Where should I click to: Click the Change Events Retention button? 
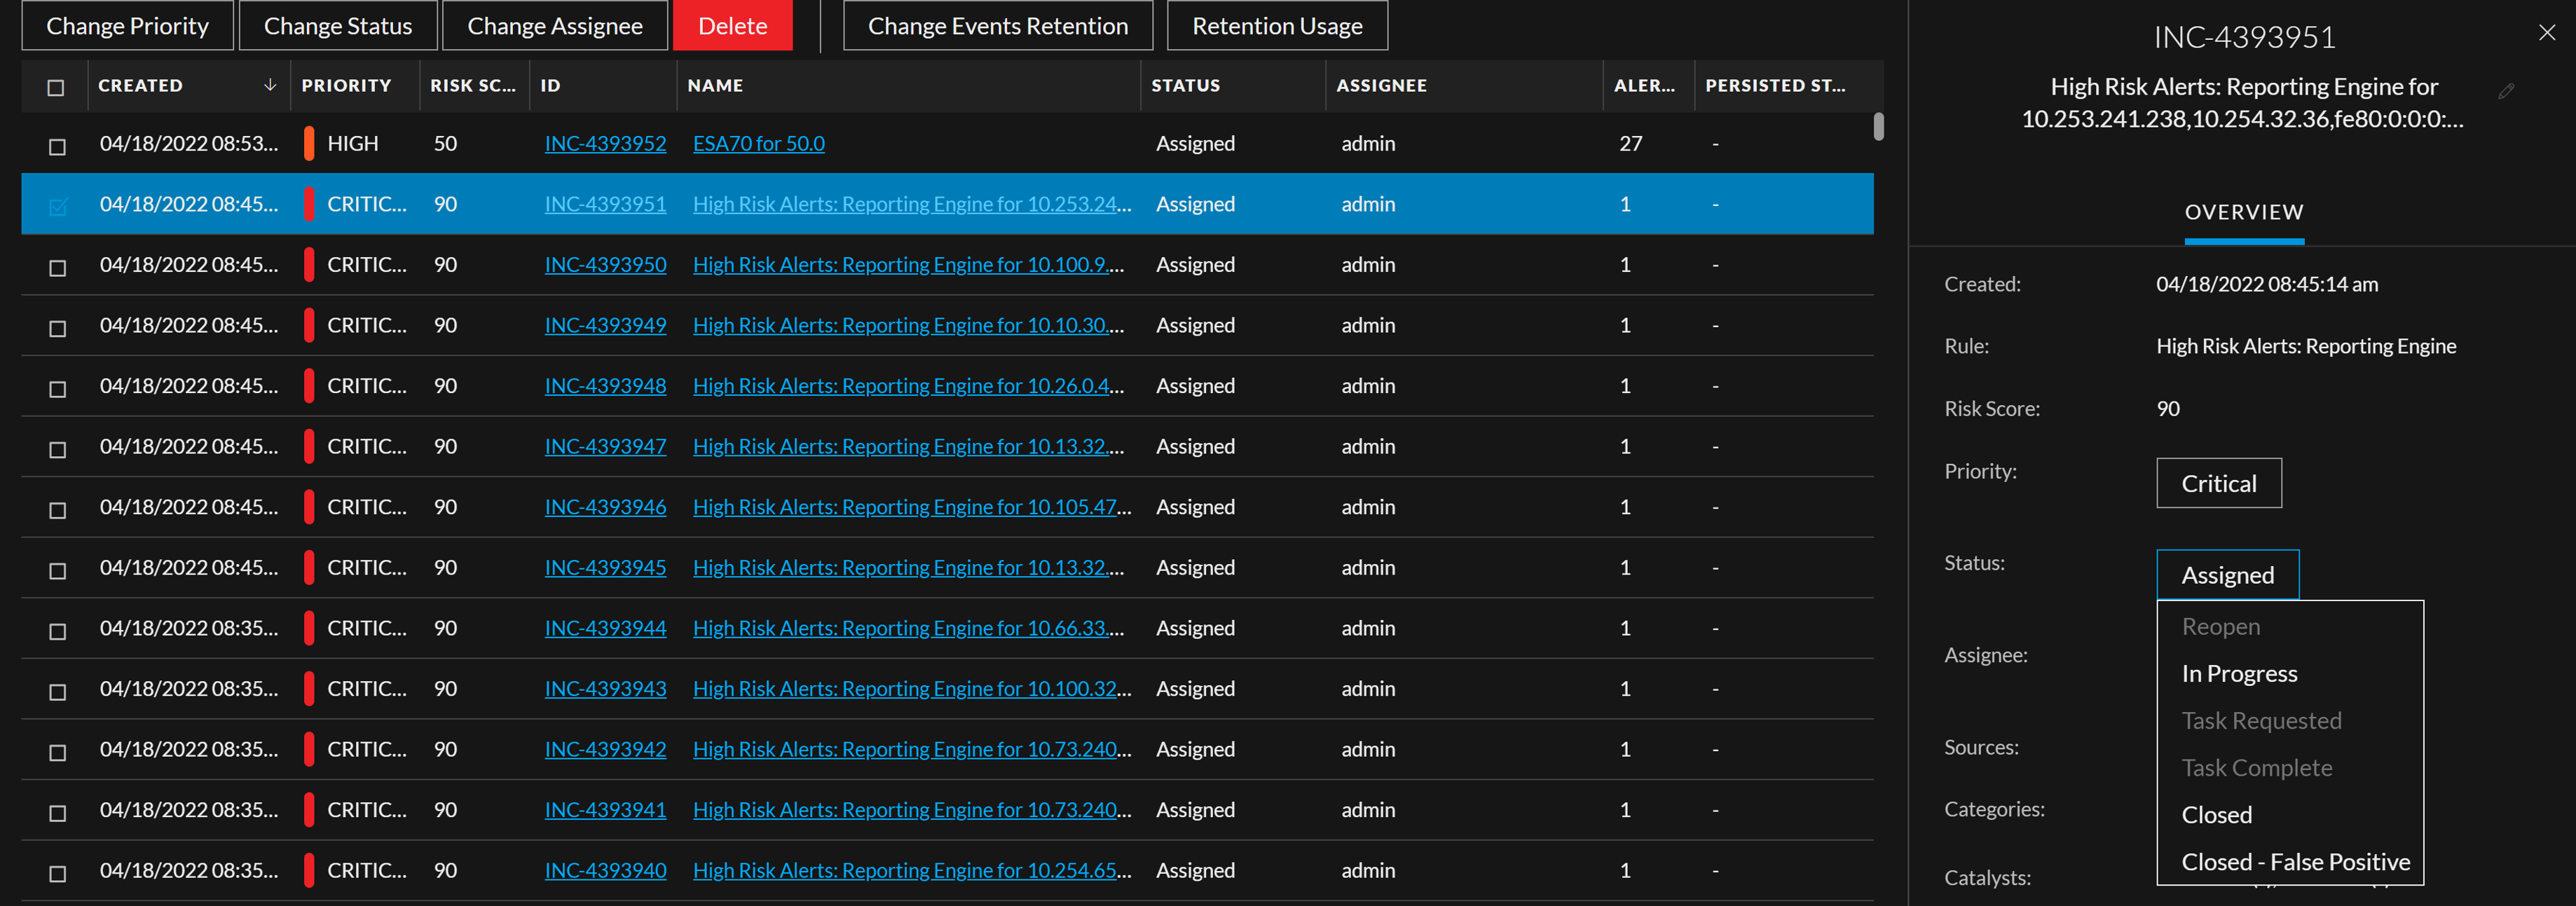[997, 25]
